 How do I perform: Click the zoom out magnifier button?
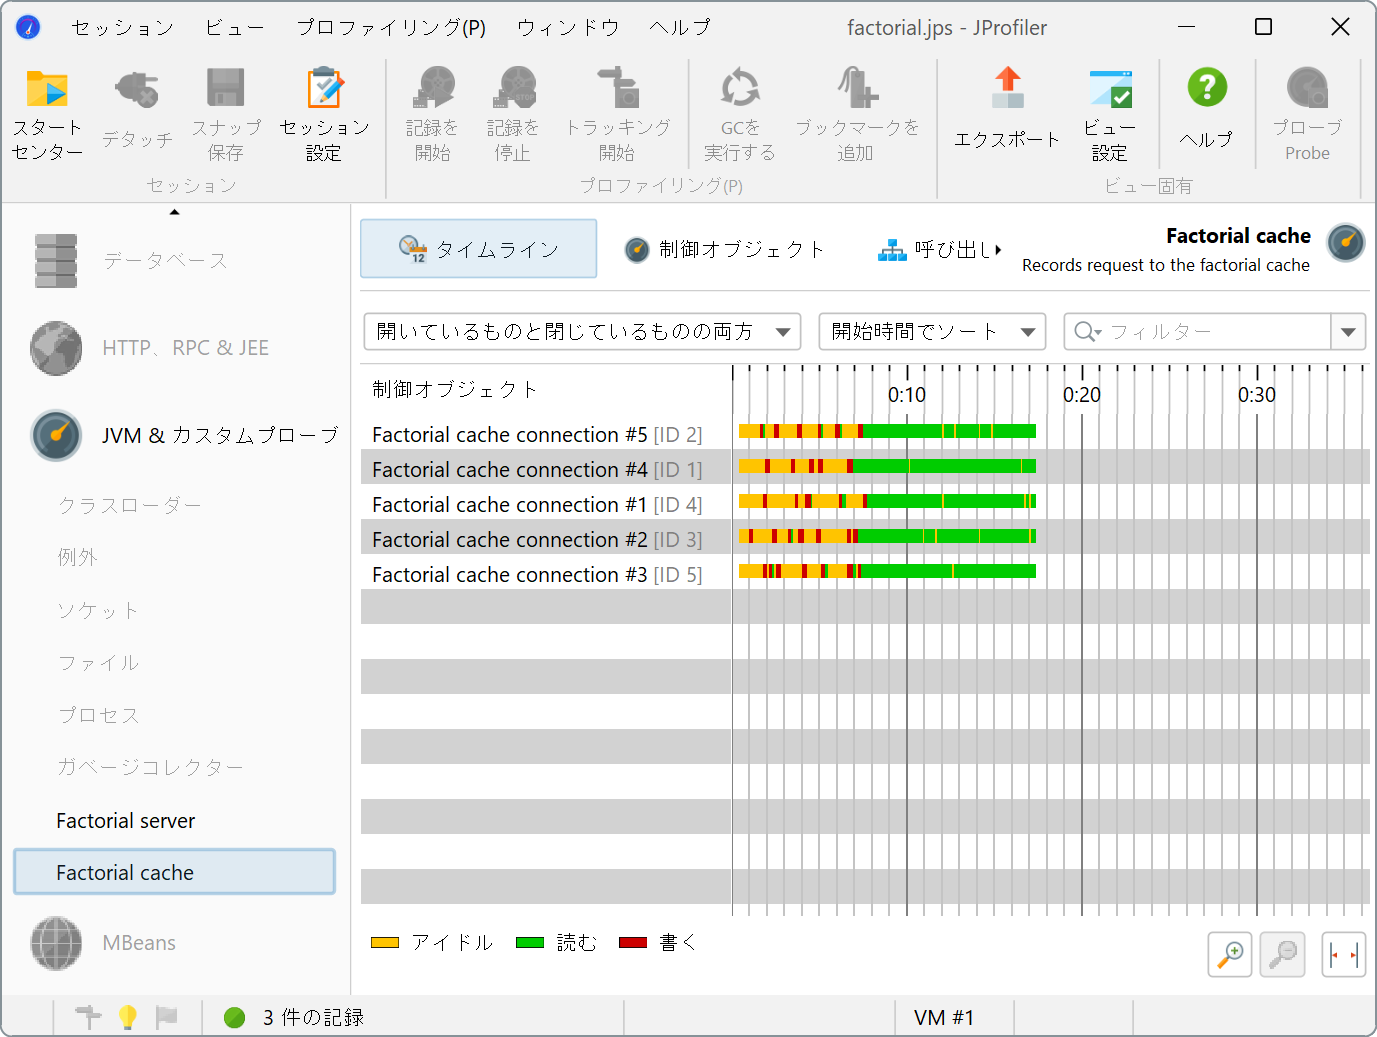(x=1282, y=955)
